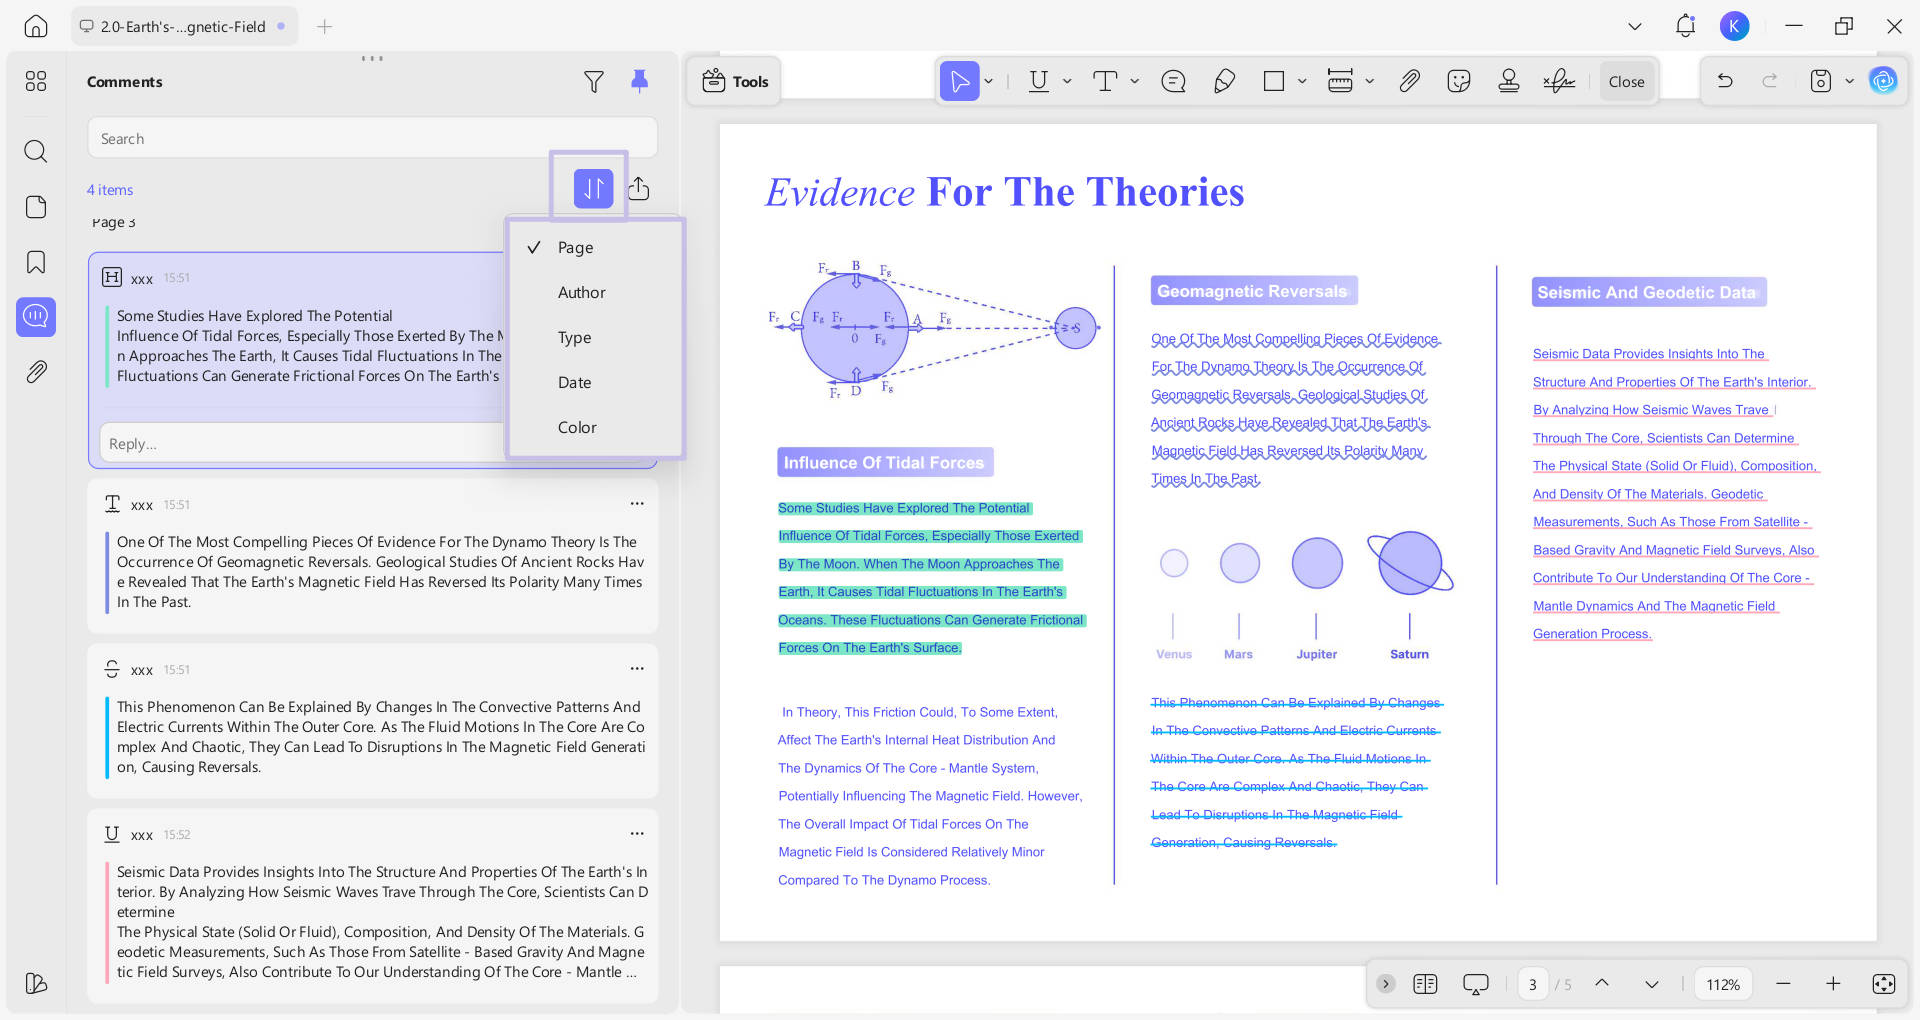Collapse the bottom page toolbar arrow
Image resolution: width=1920 pixels, height=1020 pixels.
[x=1385, y=984]
